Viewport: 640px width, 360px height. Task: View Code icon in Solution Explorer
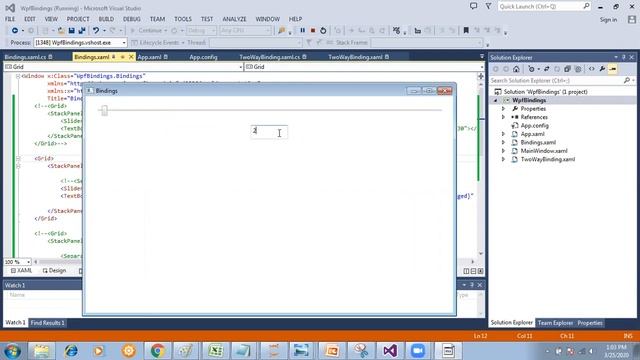(x=591, y=69)
